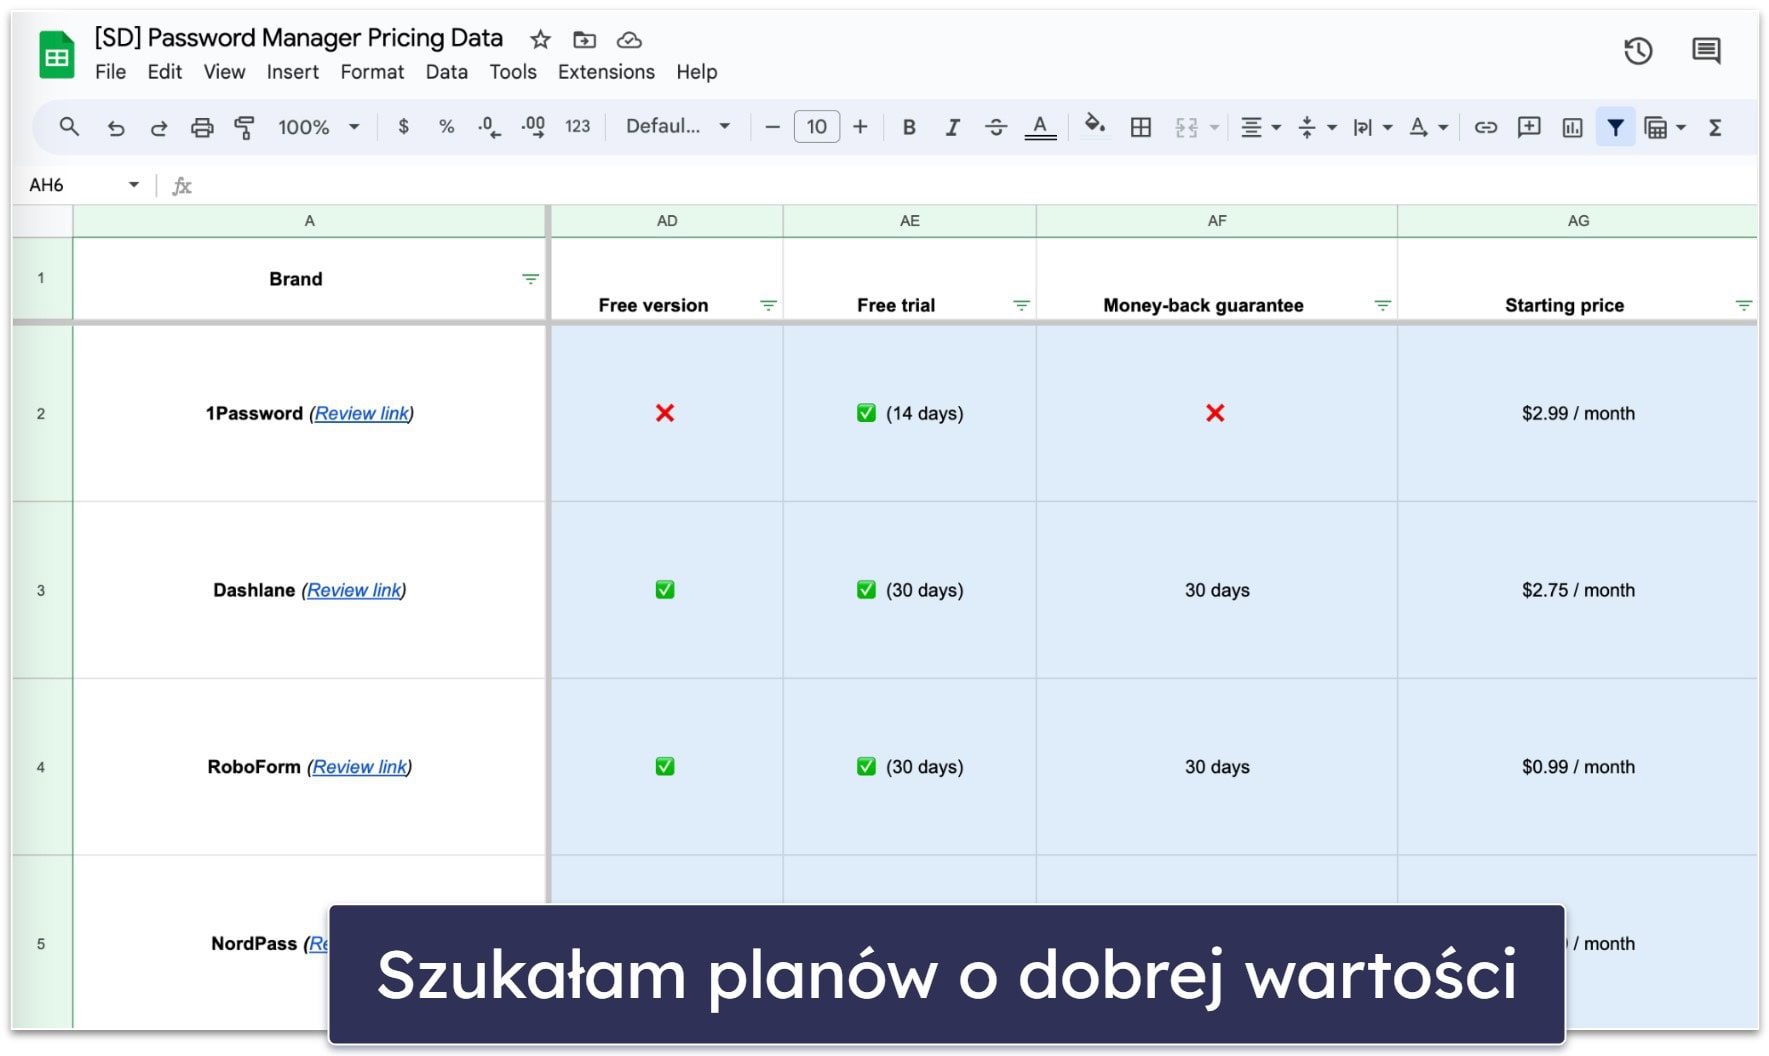
Task: Open the View menu
Action: (224, 72)
